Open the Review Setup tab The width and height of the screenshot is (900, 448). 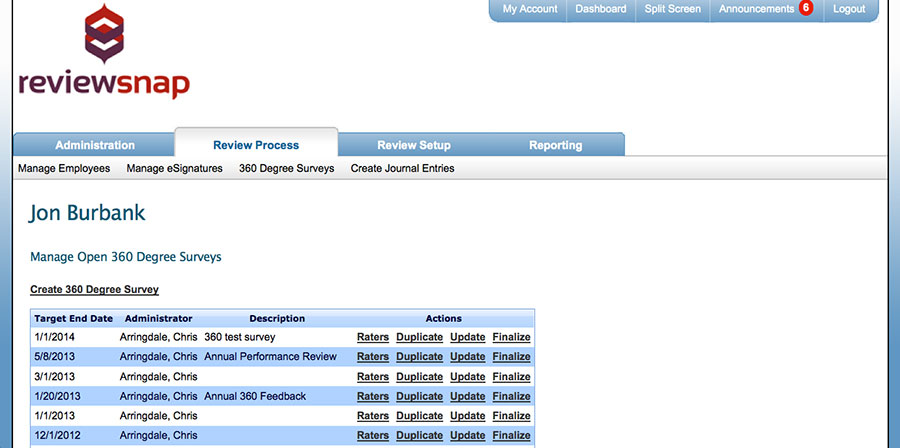click(413, 145)
